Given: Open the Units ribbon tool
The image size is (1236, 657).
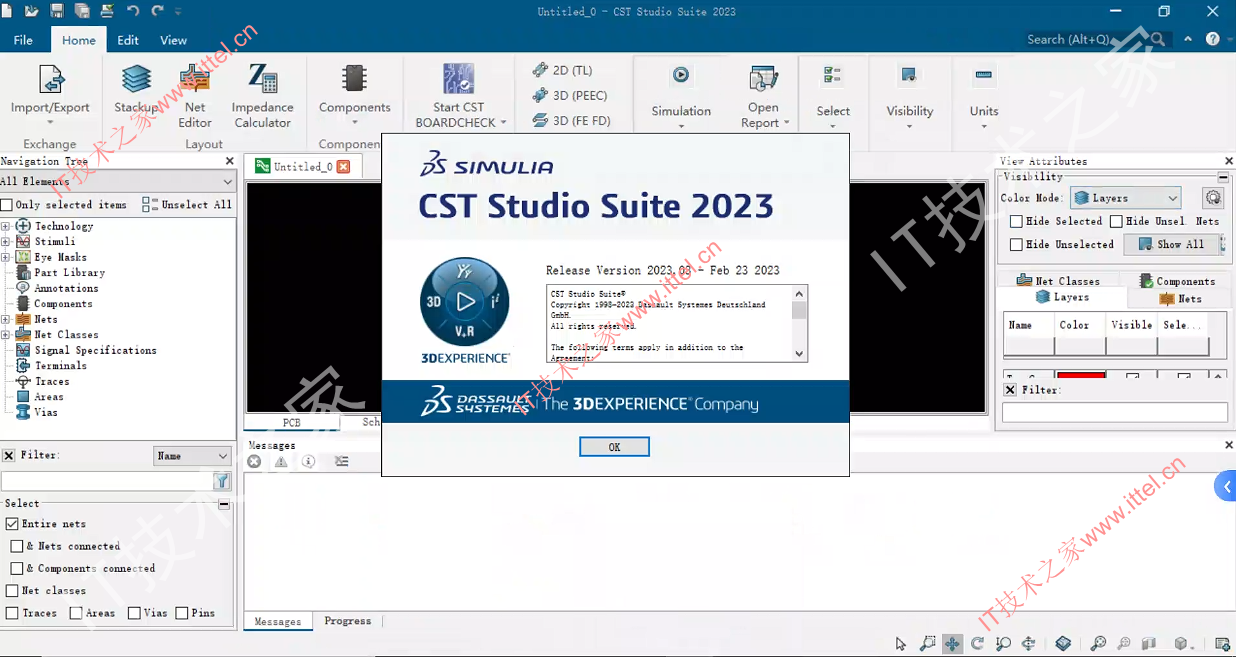Looking at the screenshot, I should click(x=984, y=96).
